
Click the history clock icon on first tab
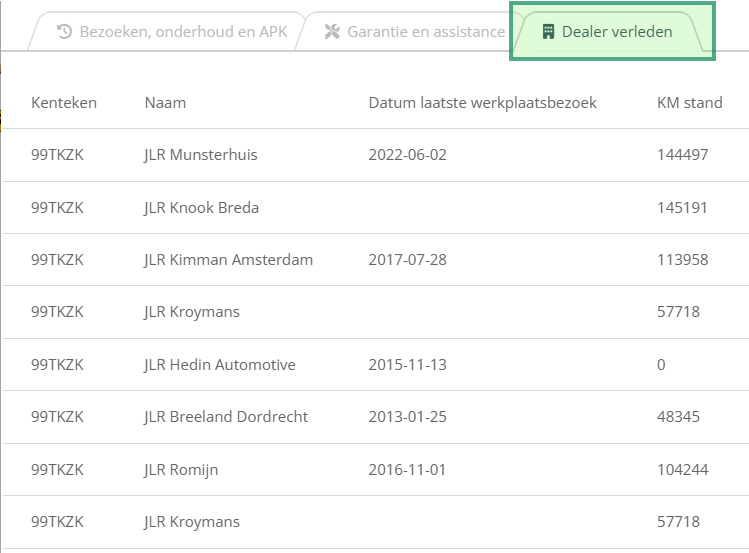click(x=64, y=32)
